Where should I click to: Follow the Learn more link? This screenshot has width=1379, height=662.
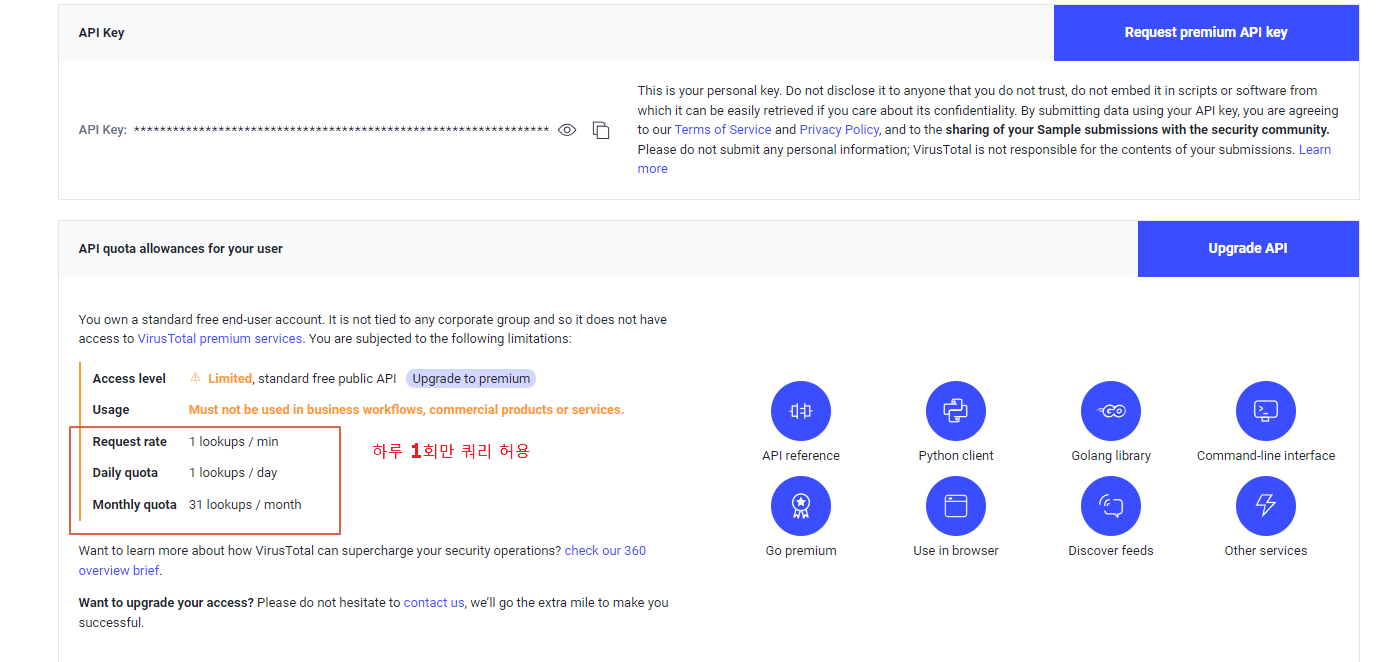coord(1315,150)
